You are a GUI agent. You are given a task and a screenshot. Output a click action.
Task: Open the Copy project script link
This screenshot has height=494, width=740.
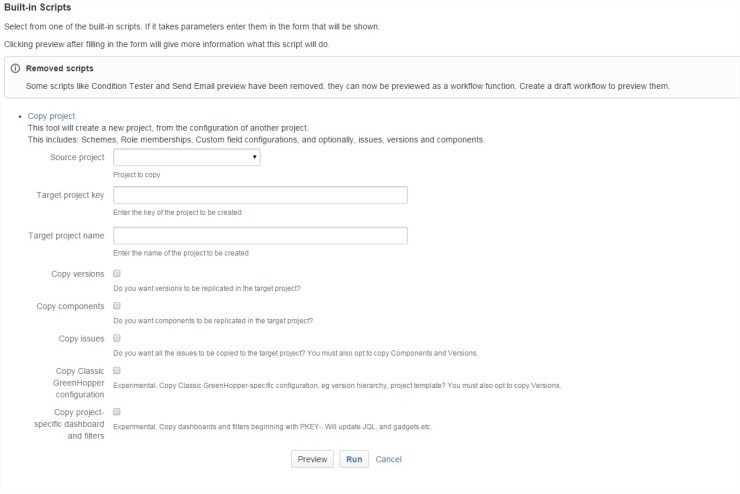(51, 116)
